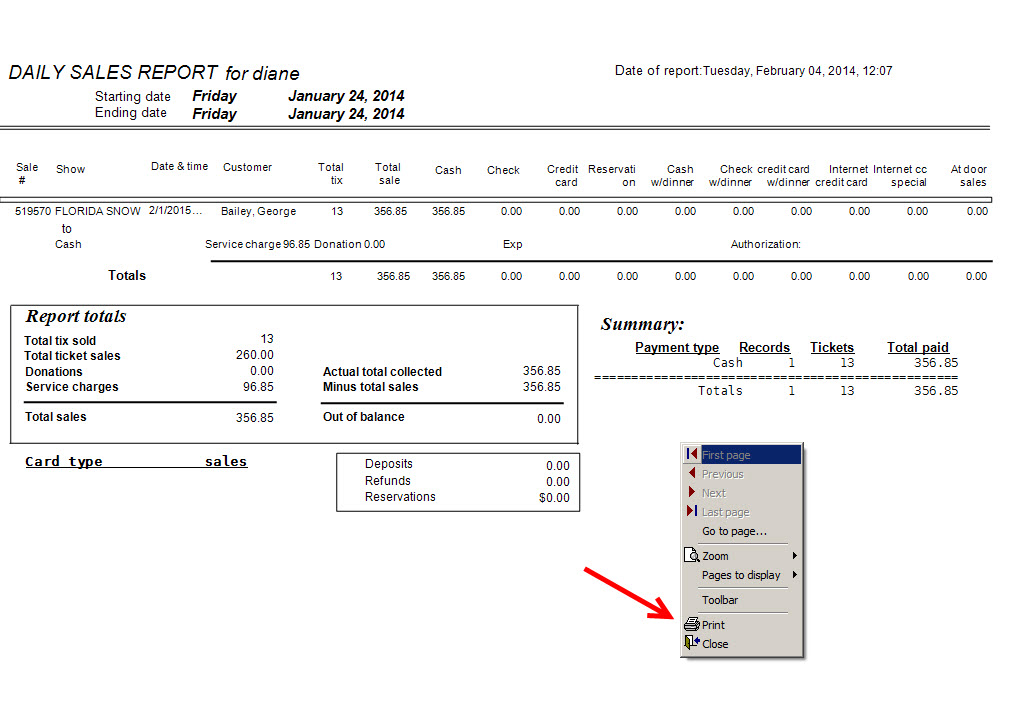Click the Next page arrow icon
The width and height of the screenshot is (1011, 709).
tap(691, 492)
